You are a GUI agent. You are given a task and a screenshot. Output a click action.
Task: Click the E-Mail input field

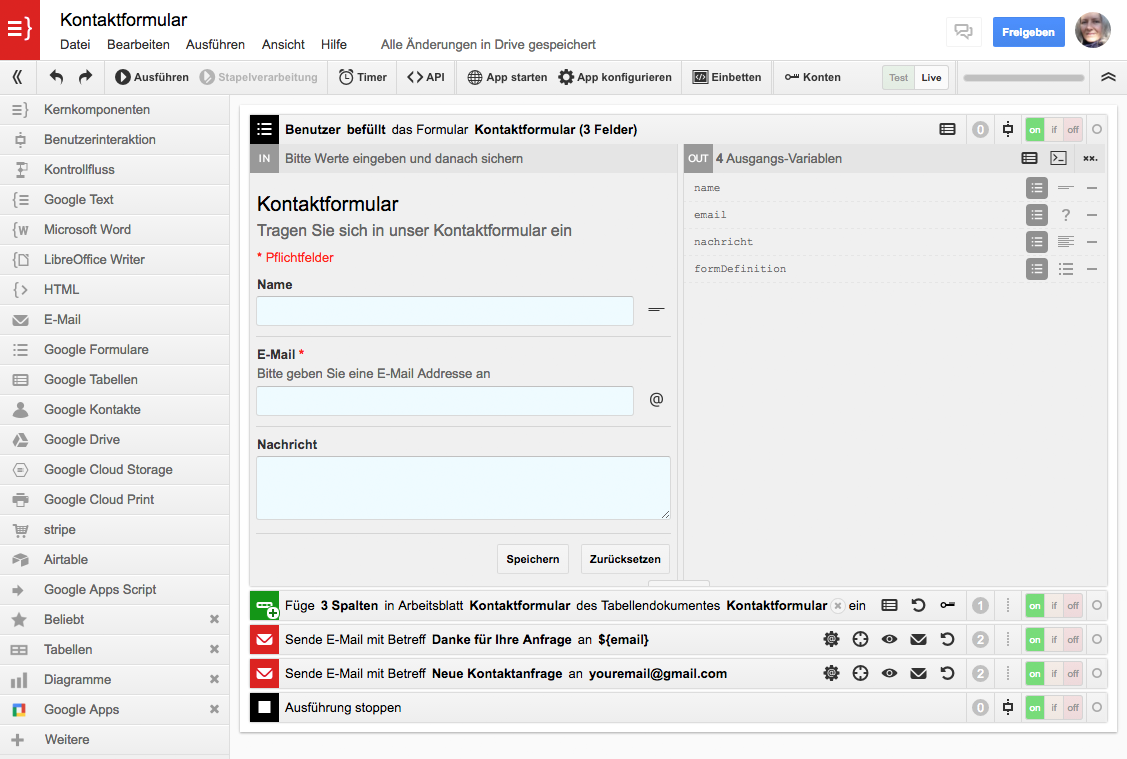(x=445, y=401)
